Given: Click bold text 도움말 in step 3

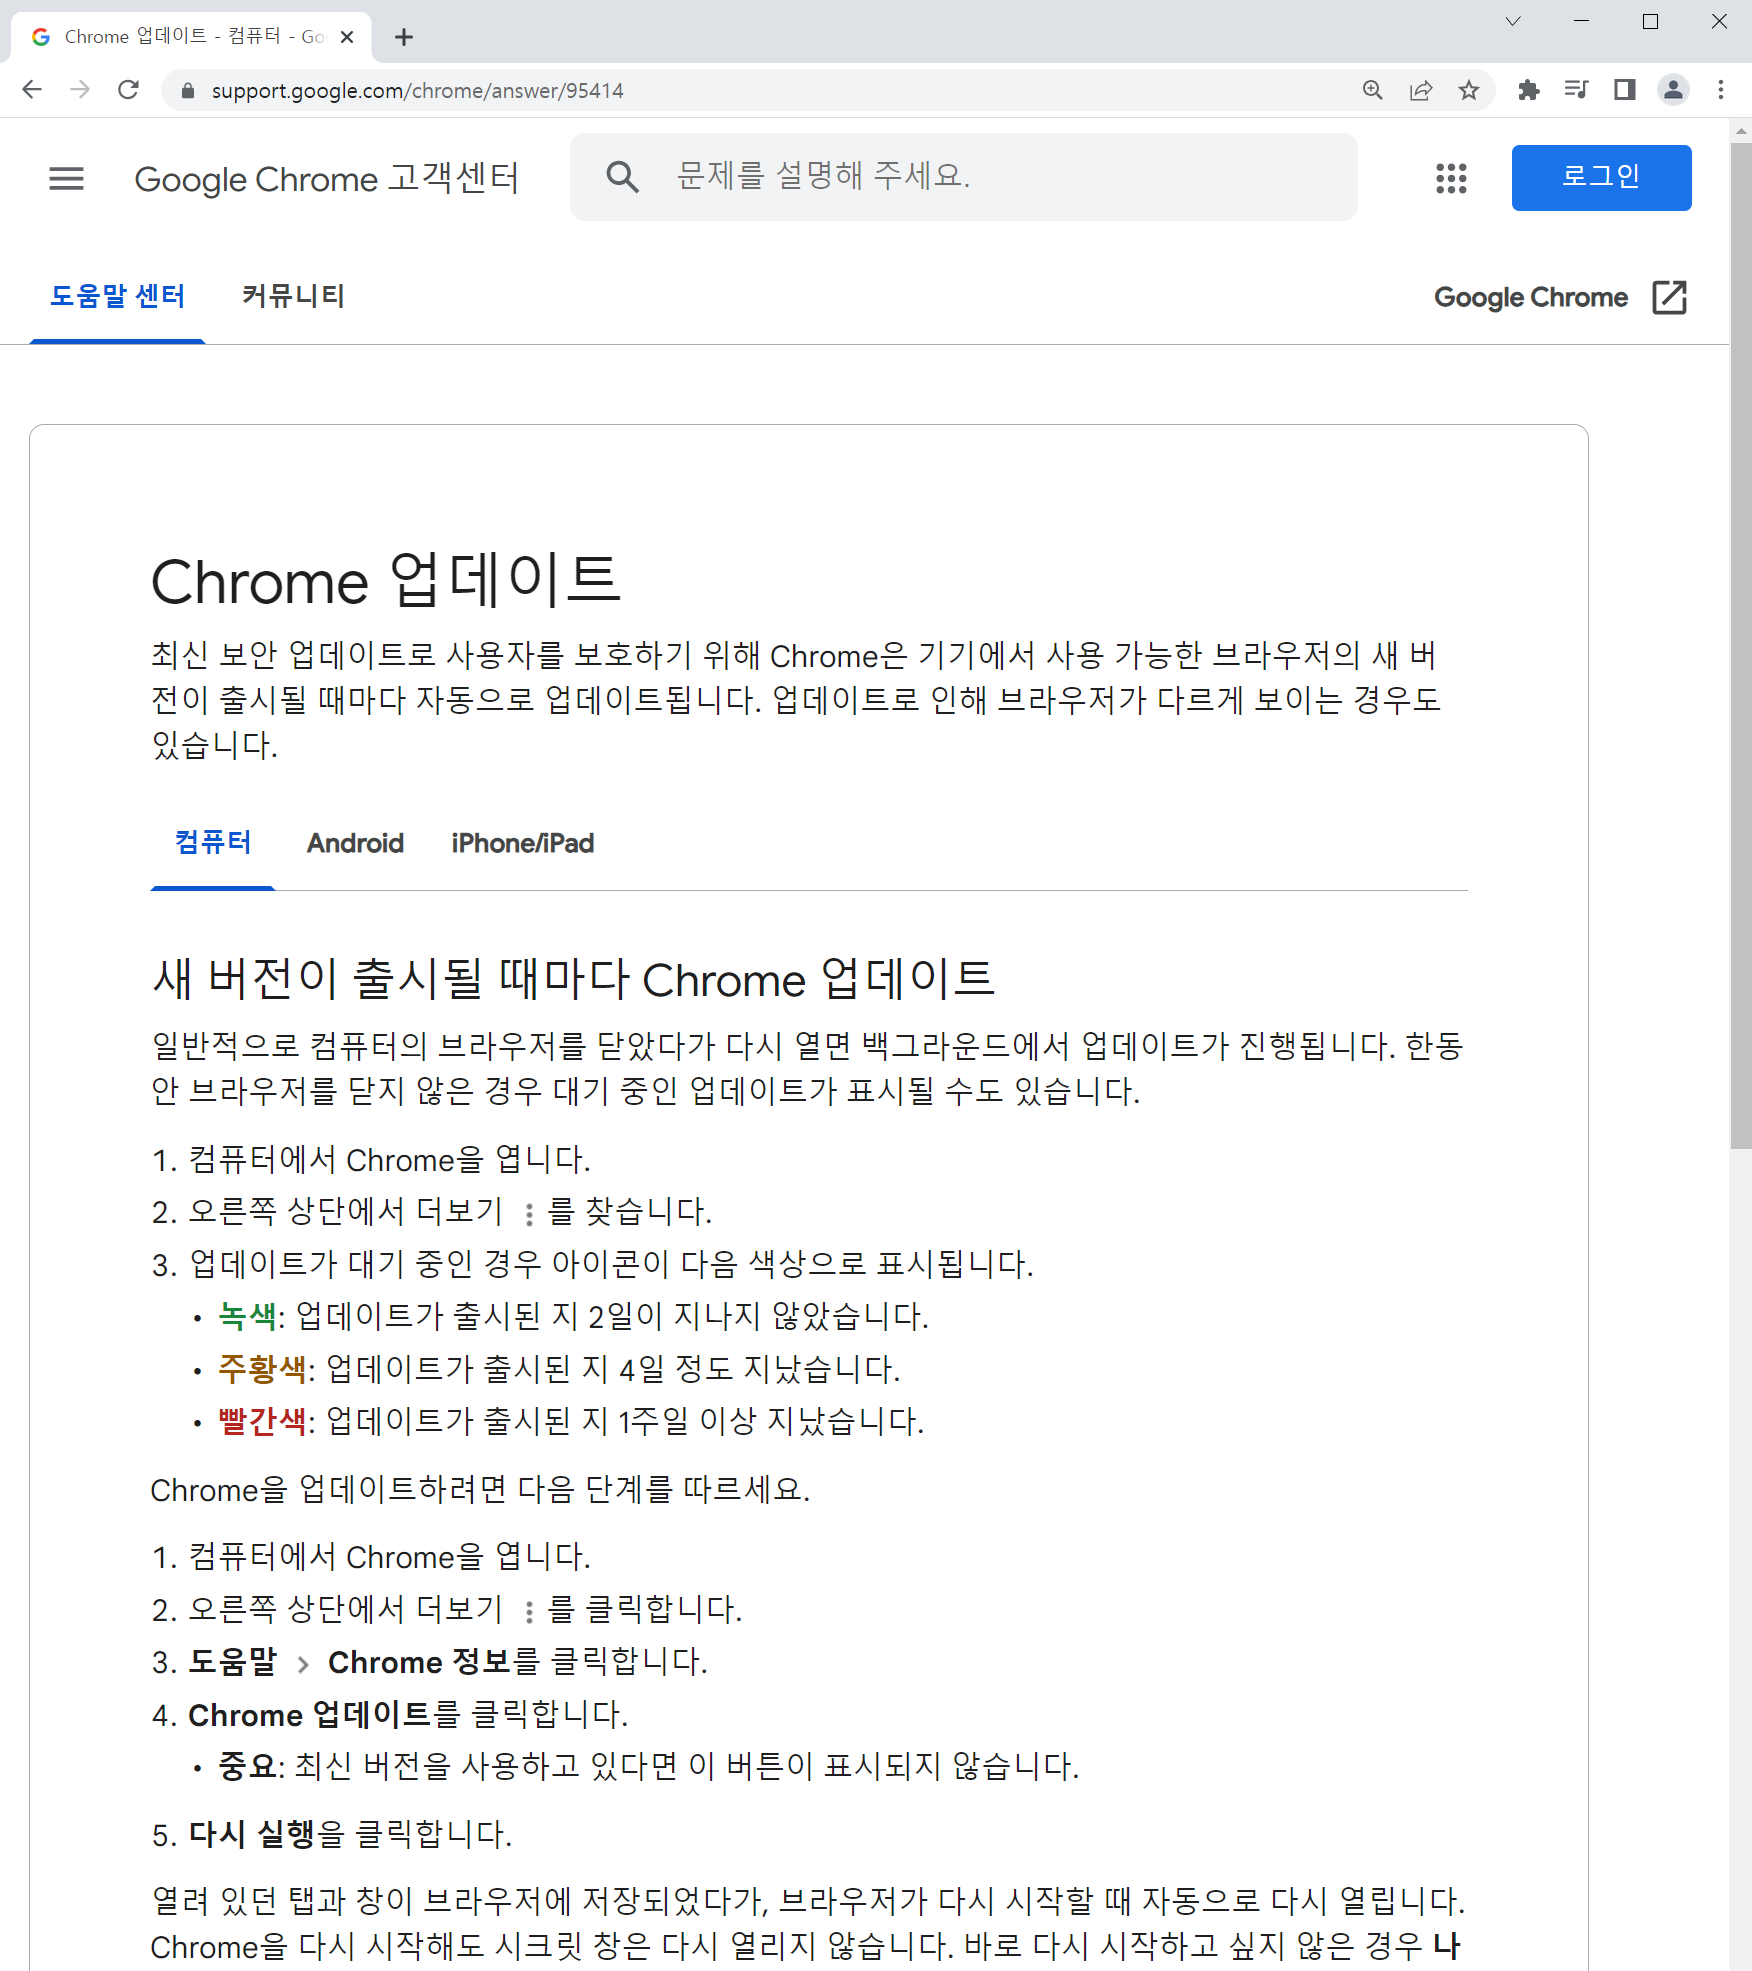Looking at the screenshot, I should click(x=232, y=1661).
